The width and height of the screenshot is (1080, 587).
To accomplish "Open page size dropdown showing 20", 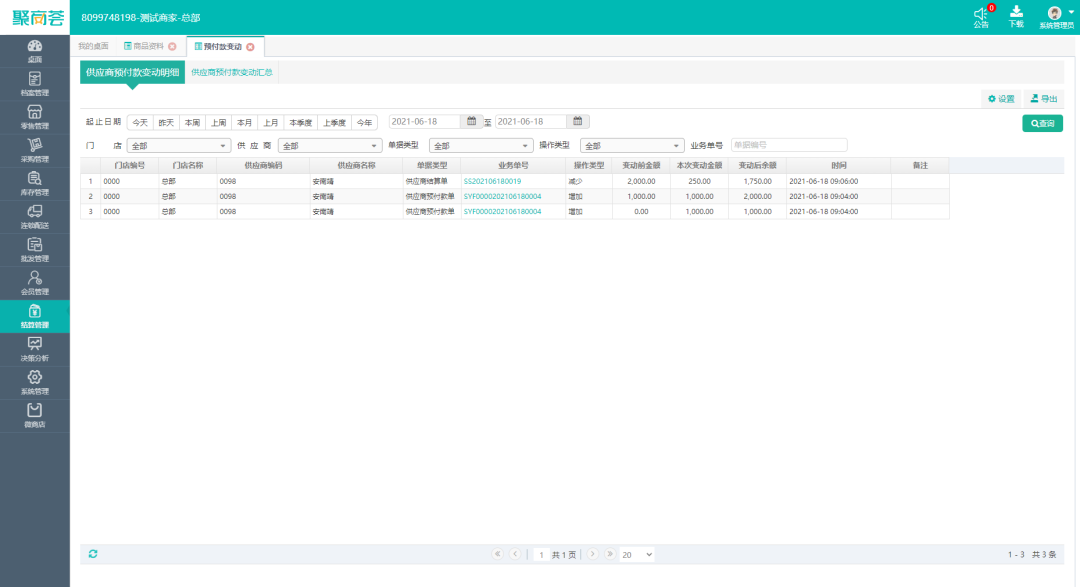I will click(637, 554).
